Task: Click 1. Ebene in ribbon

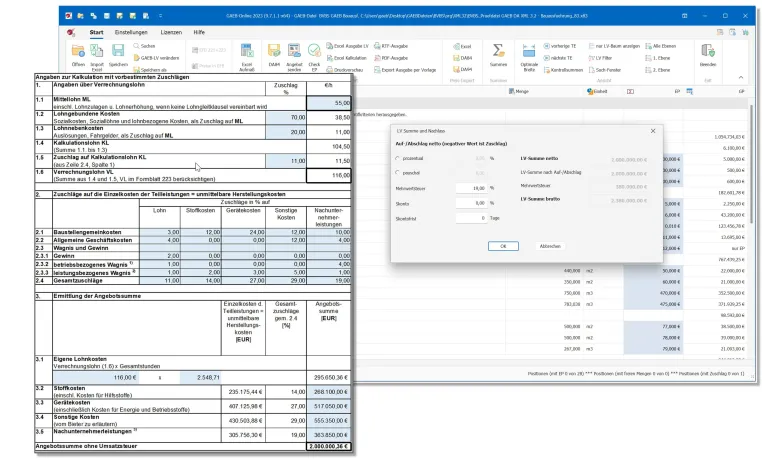Action: (x=658, y=58)
